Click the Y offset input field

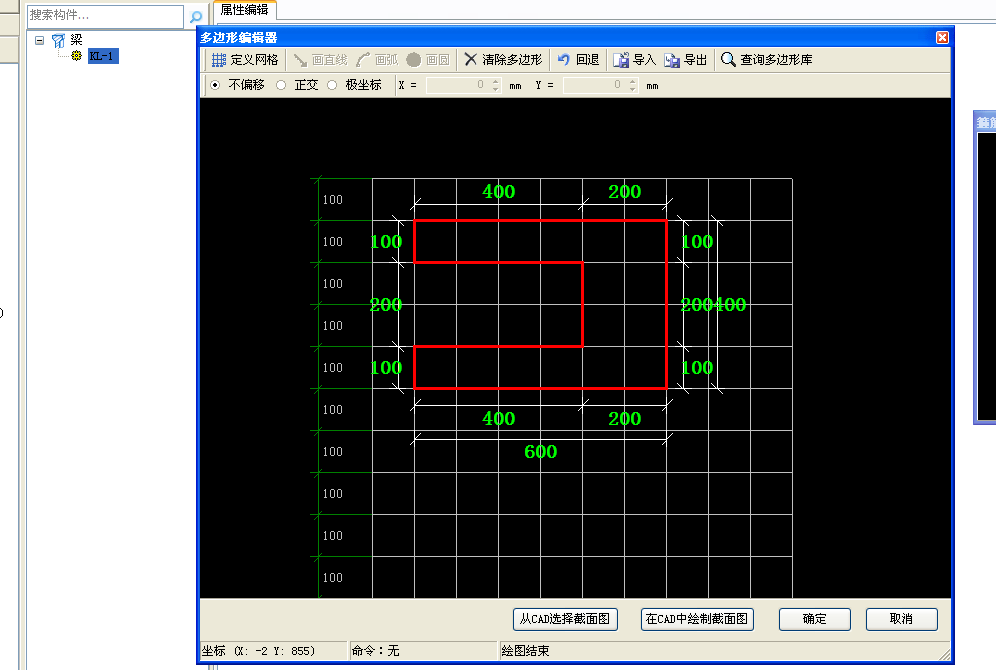(x=596, y=85)
